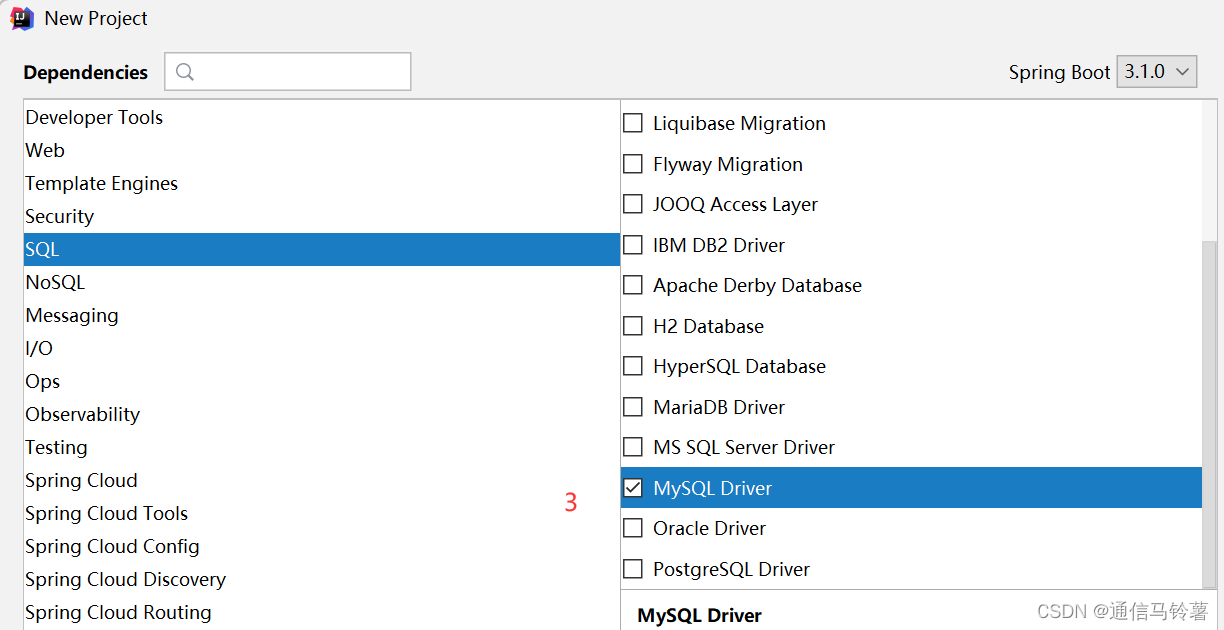
Task: Select the Spring Cloud category
Action: 321,480
